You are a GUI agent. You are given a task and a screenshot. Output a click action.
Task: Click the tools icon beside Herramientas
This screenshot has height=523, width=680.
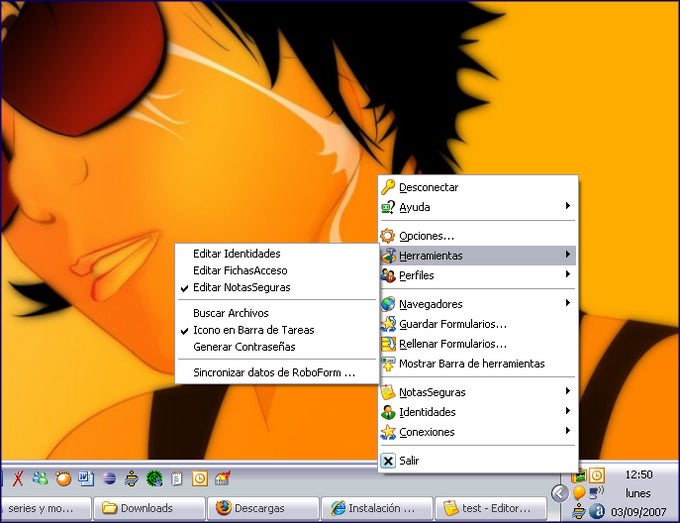pos(388,256)
